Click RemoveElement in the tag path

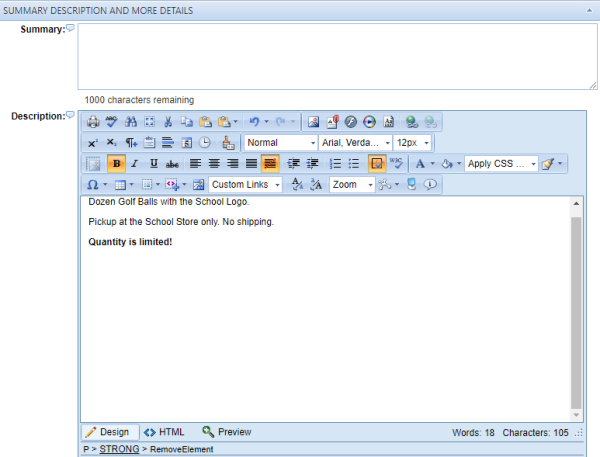(x=181, y=449)
